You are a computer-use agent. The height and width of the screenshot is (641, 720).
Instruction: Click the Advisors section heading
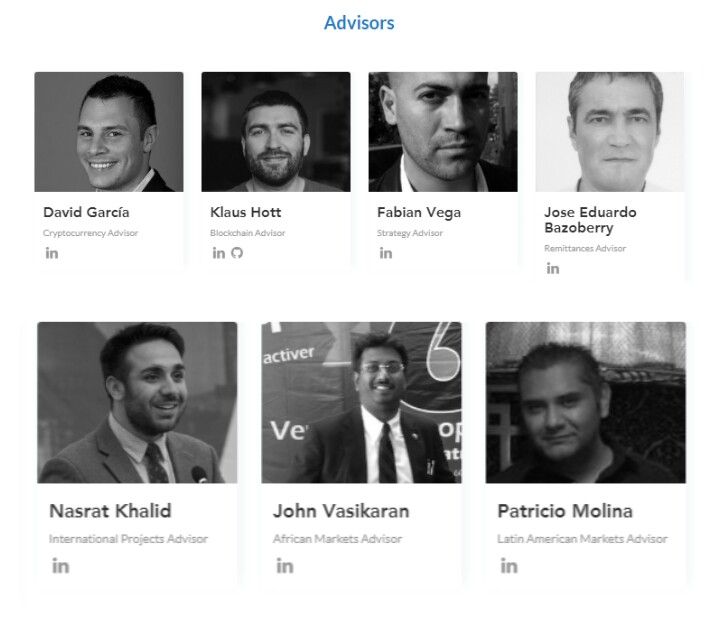coord(359,22)
